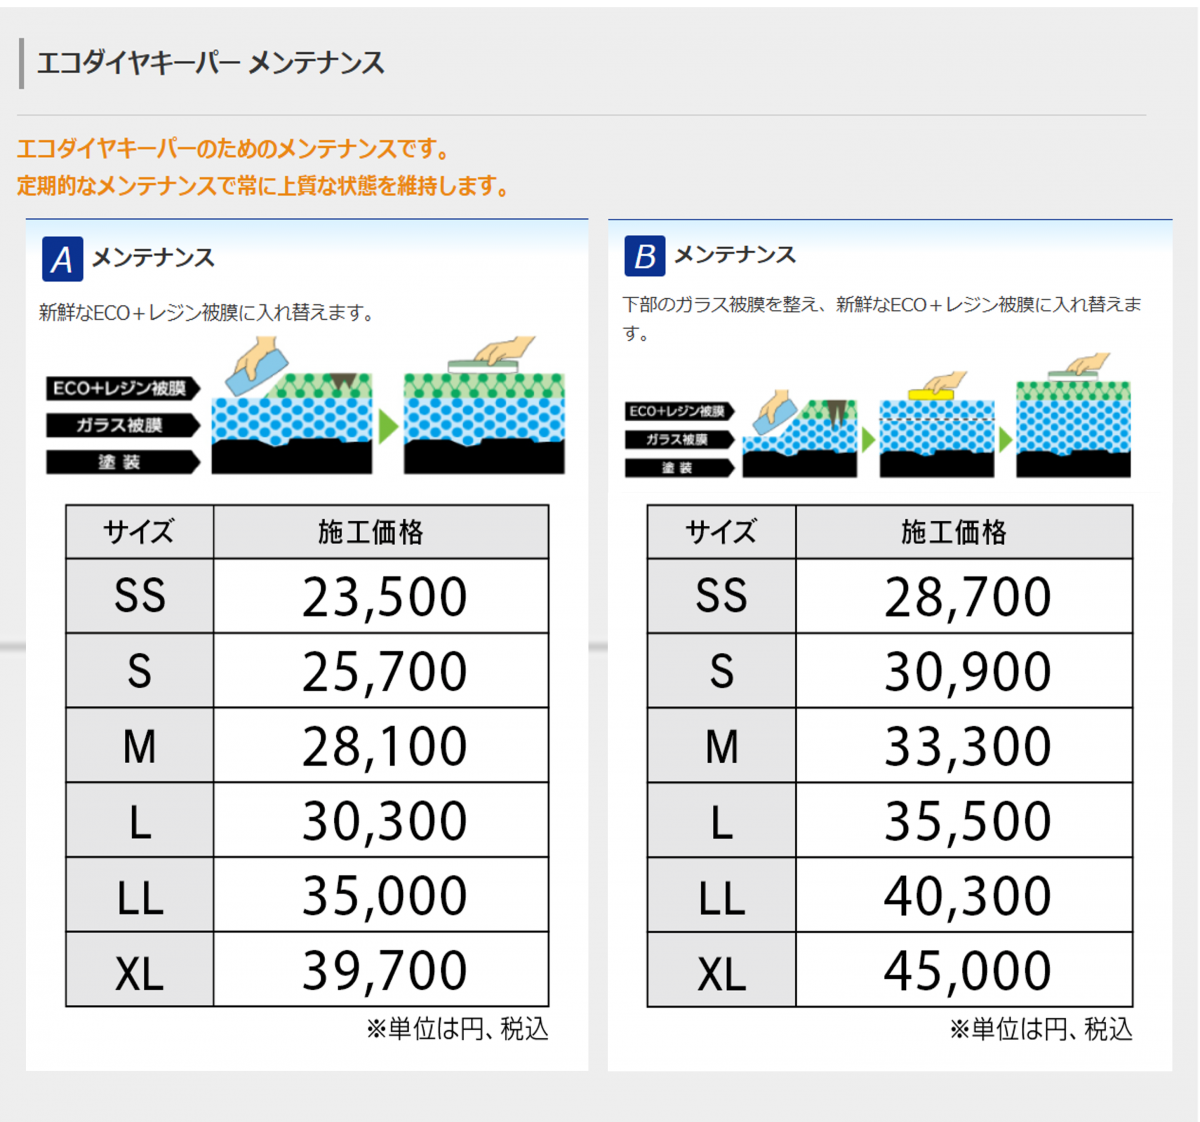Screen dimensions: 1200x1122
Task: Click the blue B badge icon
Action: (x=644, y=256)
